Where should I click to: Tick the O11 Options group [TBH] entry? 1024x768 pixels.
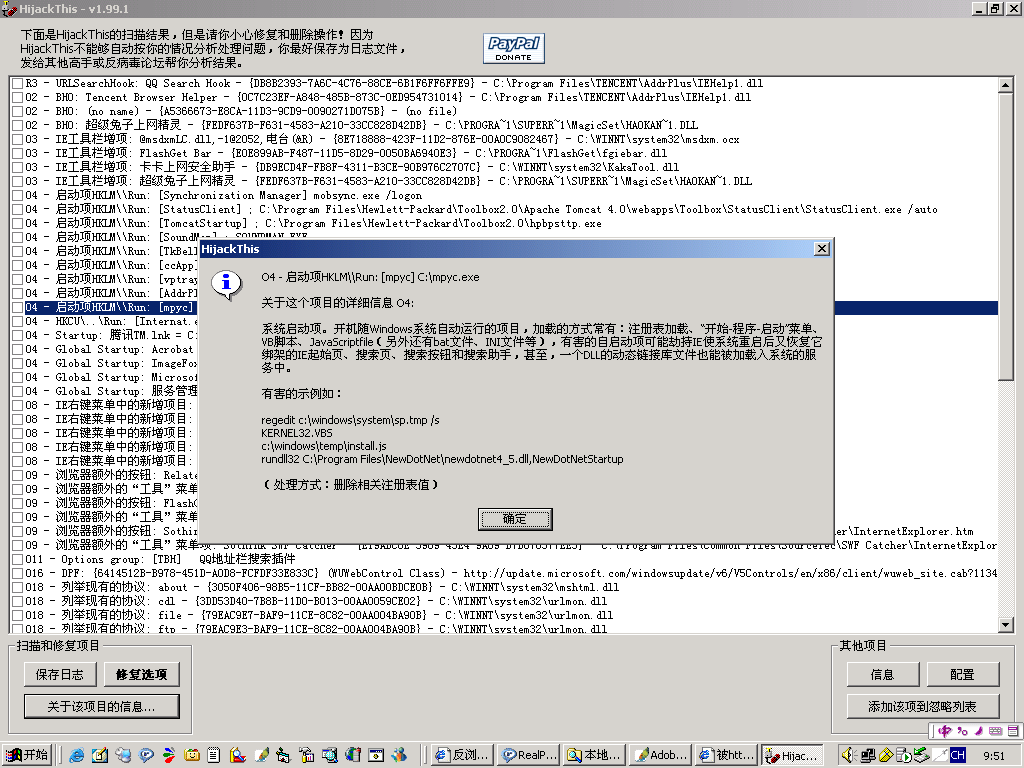tap(18, 559)
